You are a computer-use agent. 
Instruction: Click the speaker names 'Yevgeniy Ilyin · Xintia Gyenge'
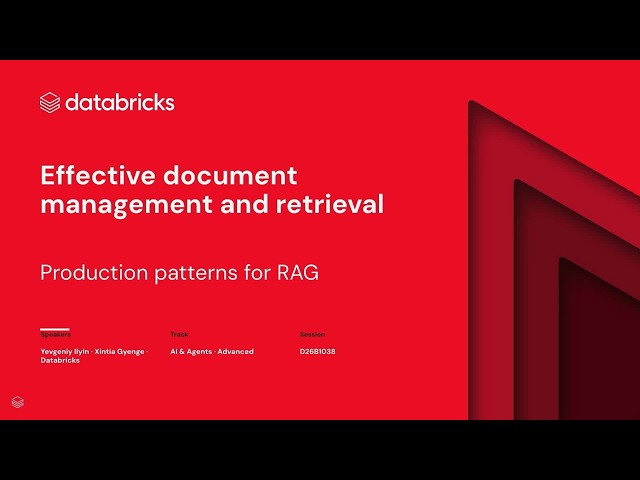click(93, 351)
